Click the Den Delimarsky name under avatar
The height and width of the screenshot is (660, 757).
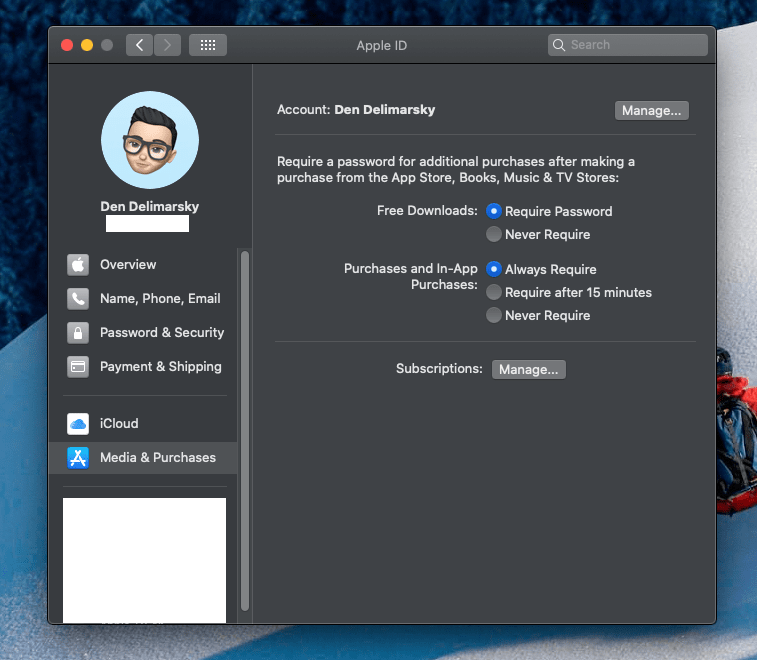pos(150,207)
